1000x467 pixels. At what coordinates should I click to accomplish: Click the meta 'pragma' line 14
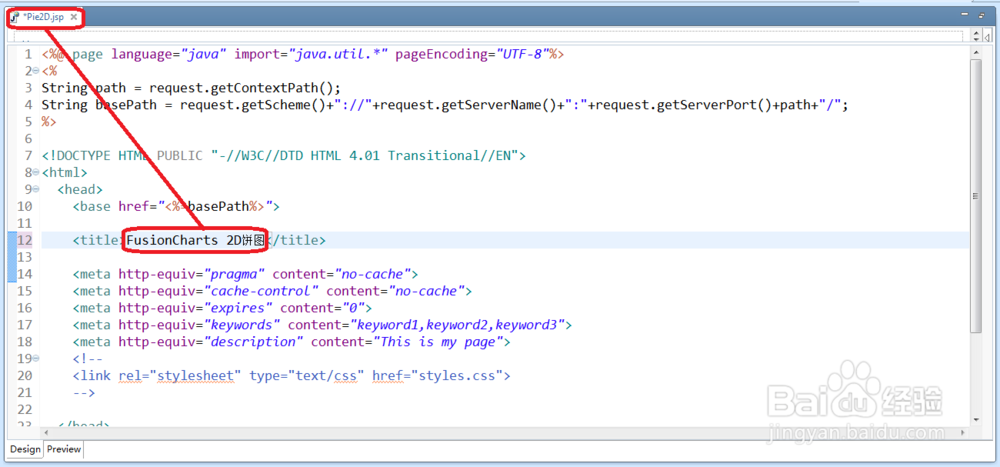[x=245, y=274]
